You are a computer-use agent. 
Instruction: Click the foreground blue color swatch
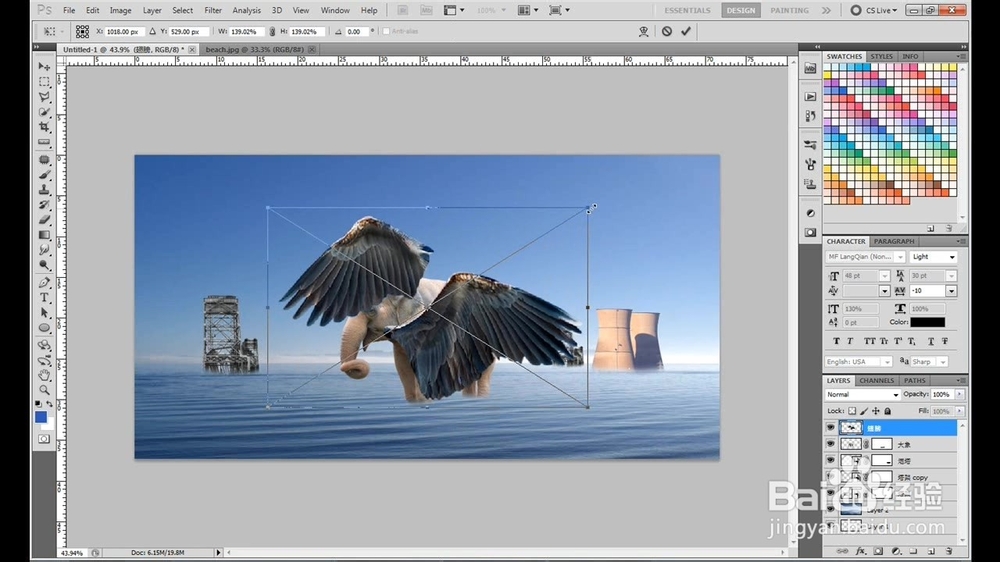pos(41,417)
